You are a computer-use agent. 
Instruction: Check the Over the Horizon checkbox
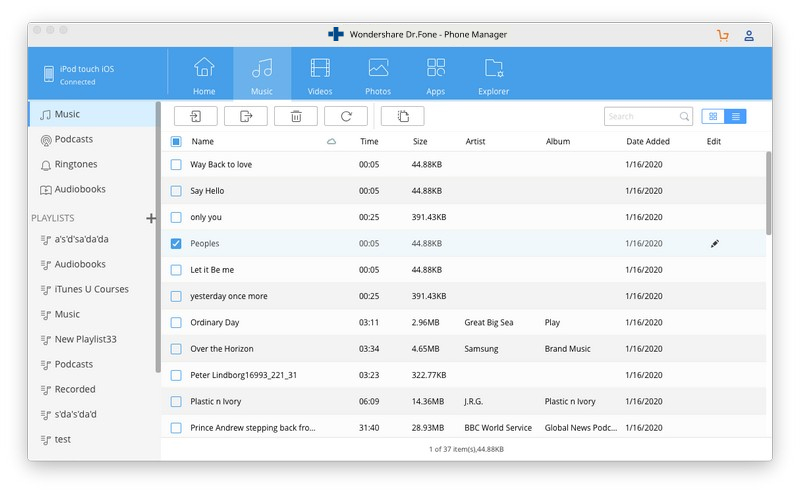pyautogui.click(x=176, y=349)
